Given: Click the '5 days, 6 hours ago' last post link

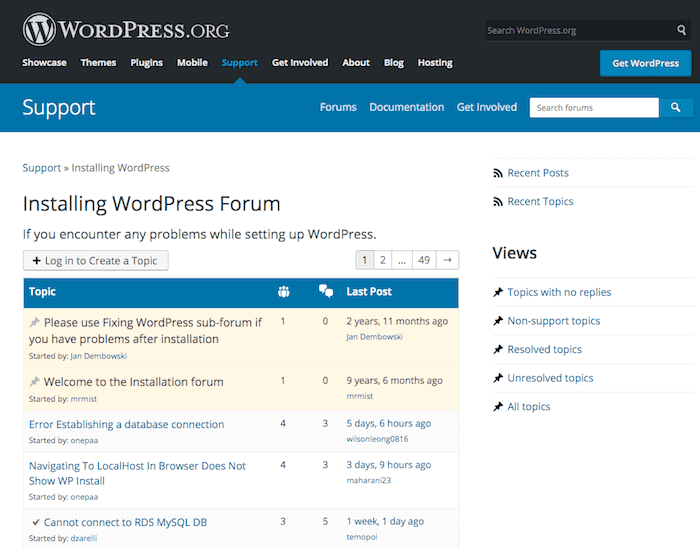Looking at the screenshot, I should click(389, 423).
